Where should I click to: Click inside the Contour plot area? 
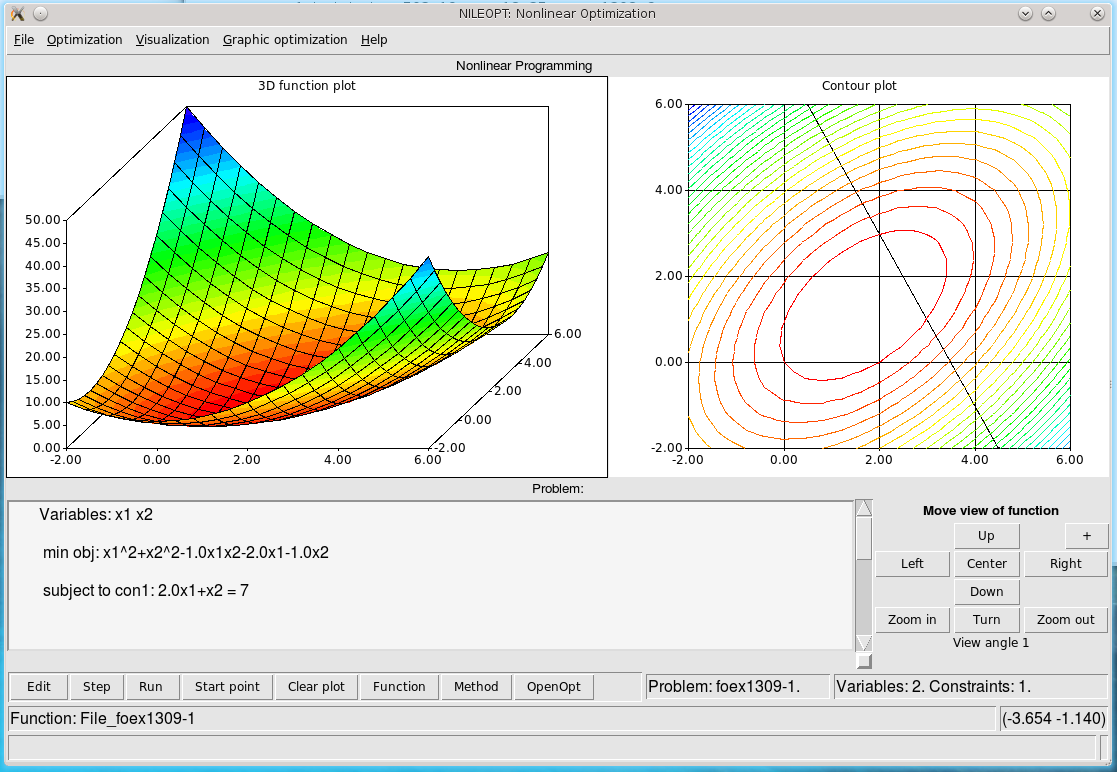tap(879, 276)
